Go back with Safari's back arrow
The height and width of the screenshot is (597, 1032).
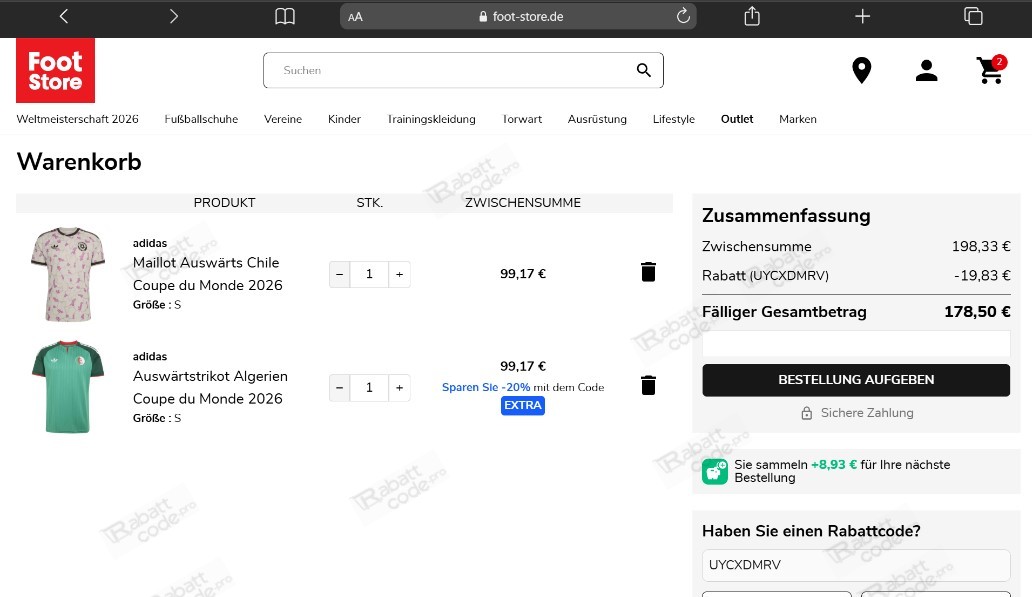click(x=64, y=16)
